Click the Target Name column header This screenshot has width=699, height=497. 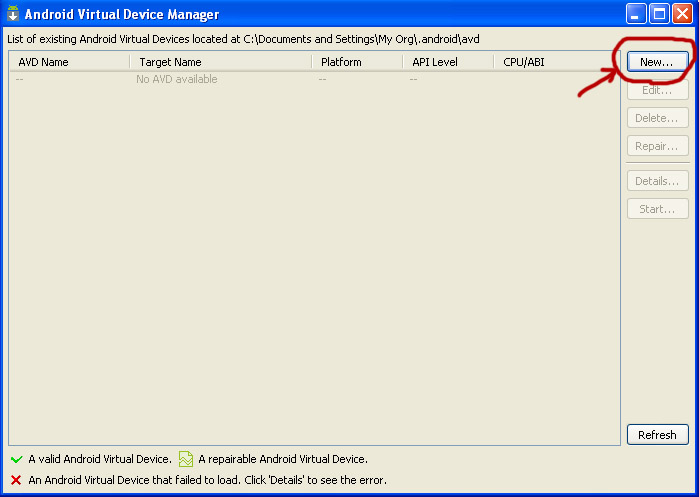(219, 62)
